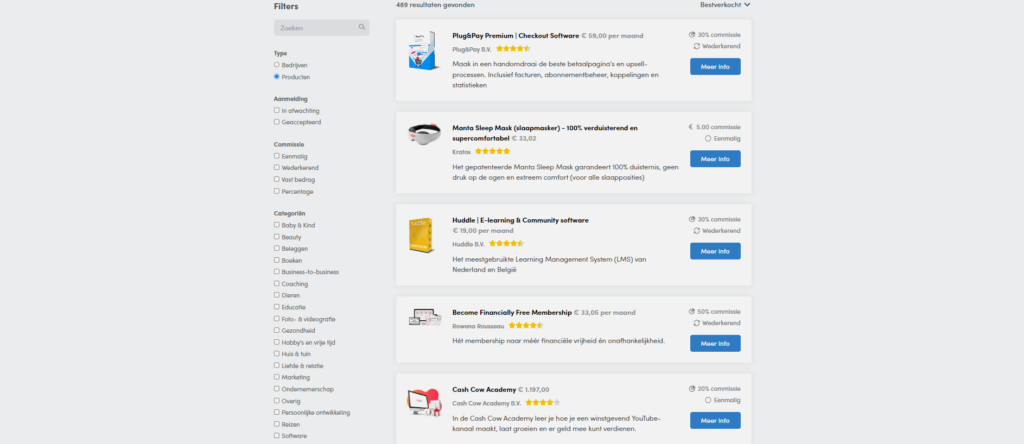Check the Dieren category
This screenshot has width=1024, height=444.
(277, 295)
